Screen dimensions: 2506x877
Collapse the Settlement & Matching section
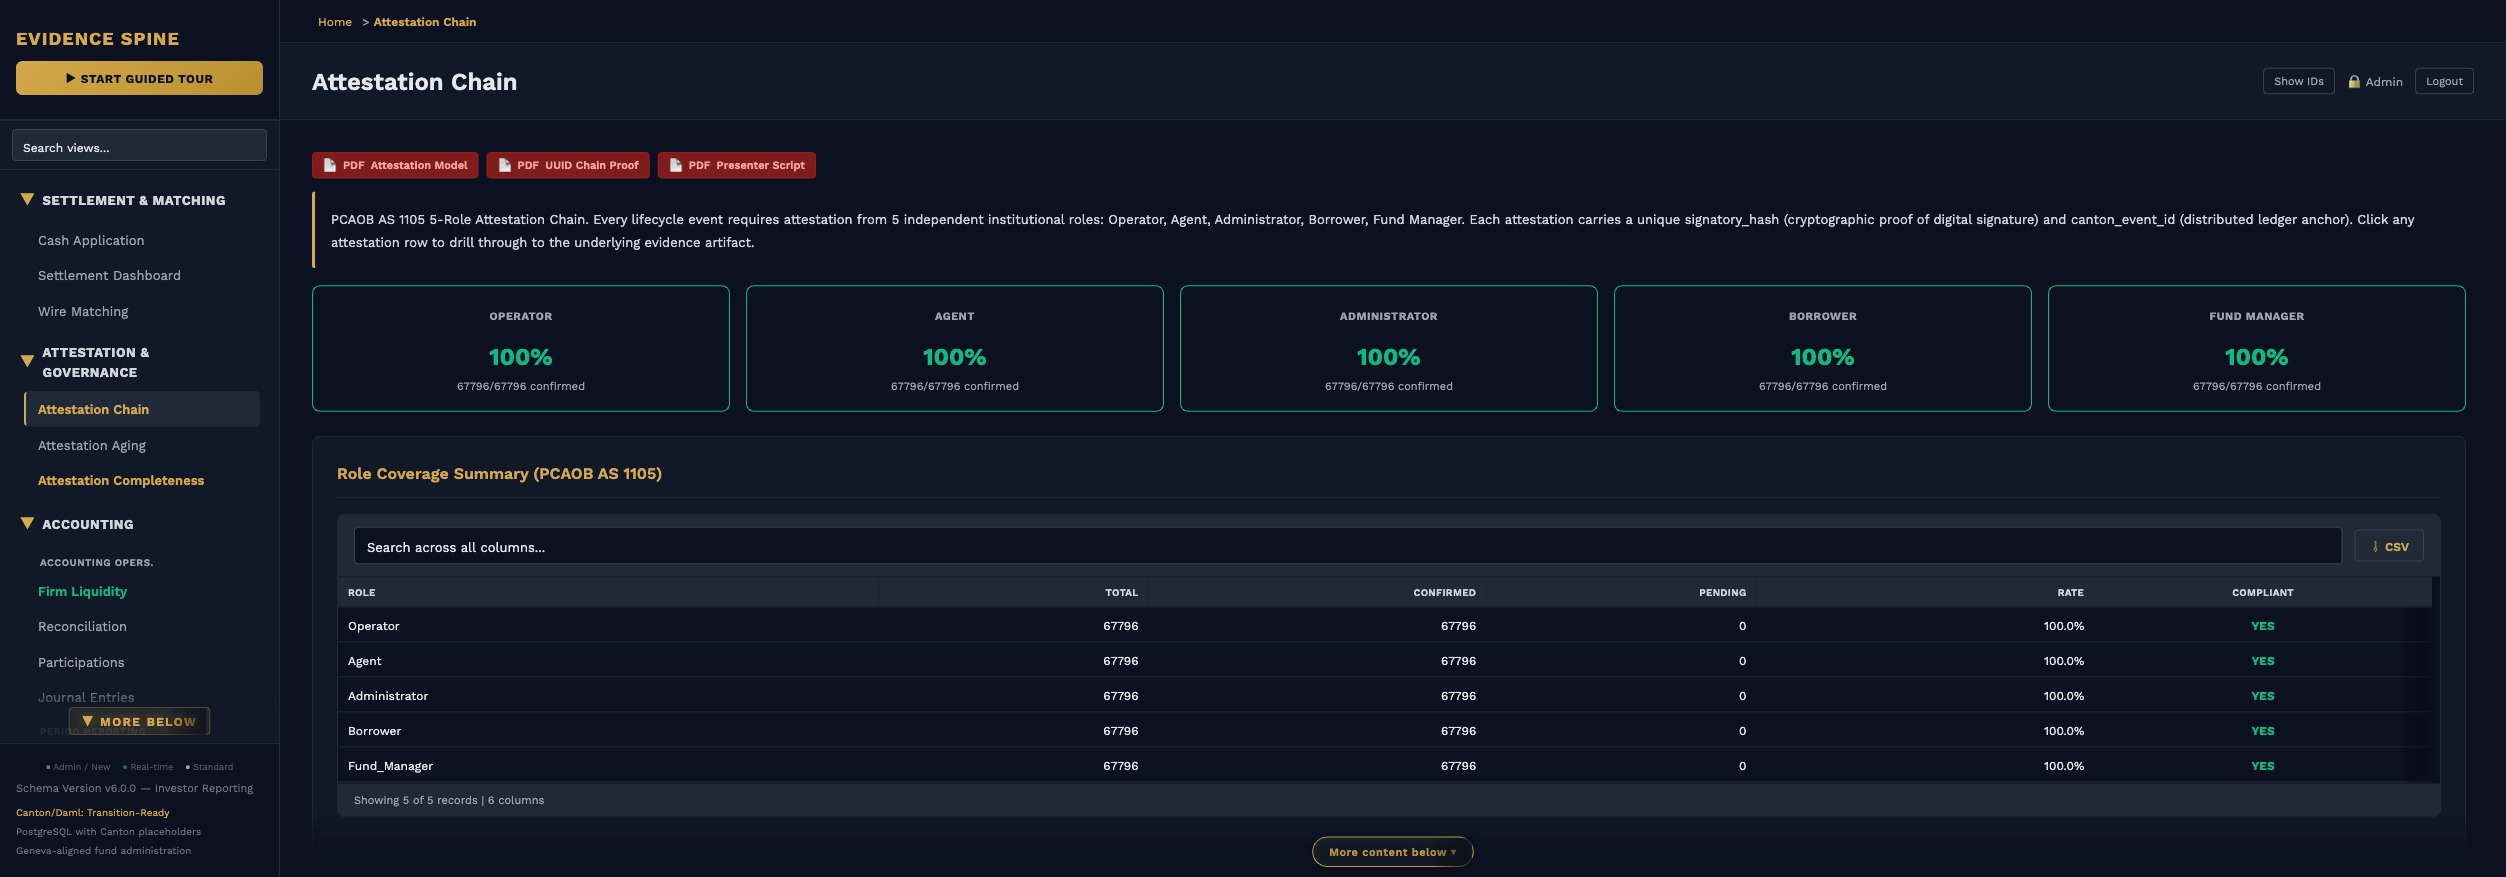tap(27, 200)
